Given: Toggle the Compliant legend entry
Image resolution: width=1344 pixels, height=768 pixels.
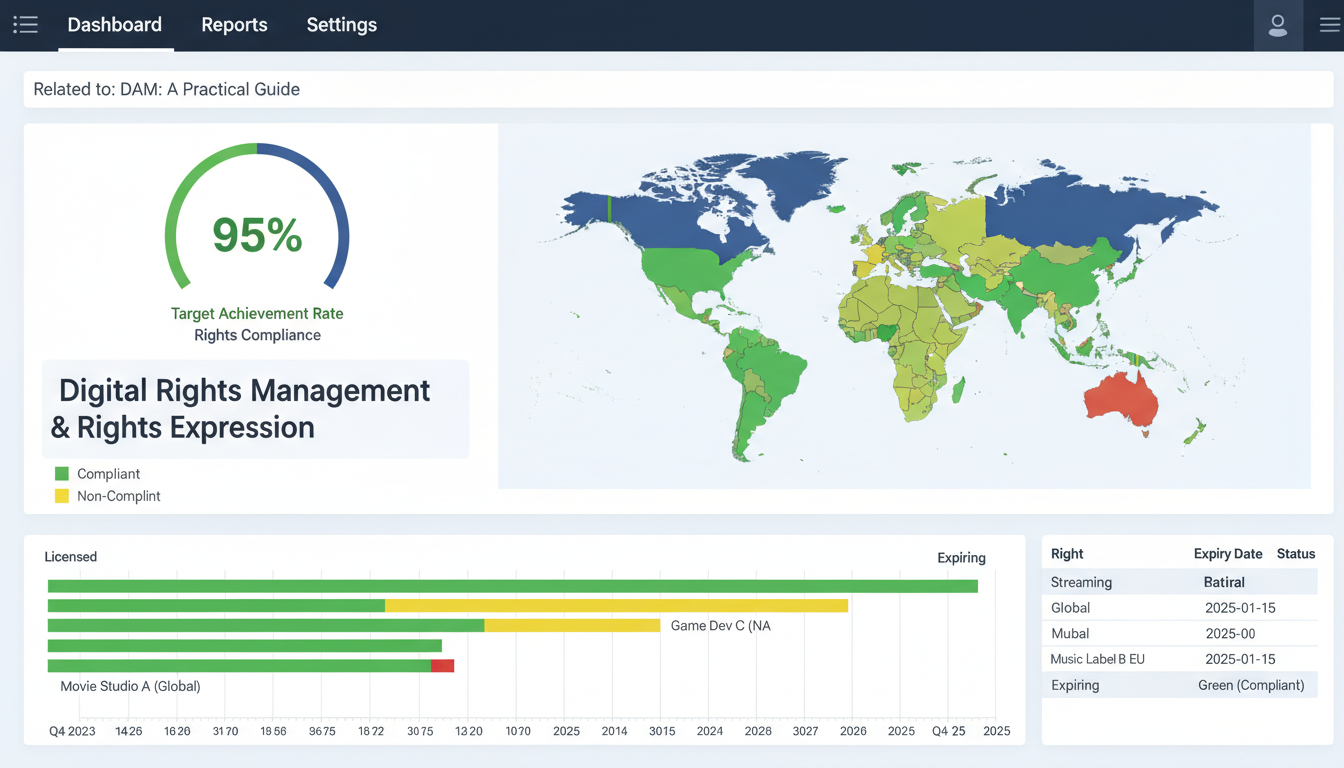Looking at the screenshot, I should [108, 473].
